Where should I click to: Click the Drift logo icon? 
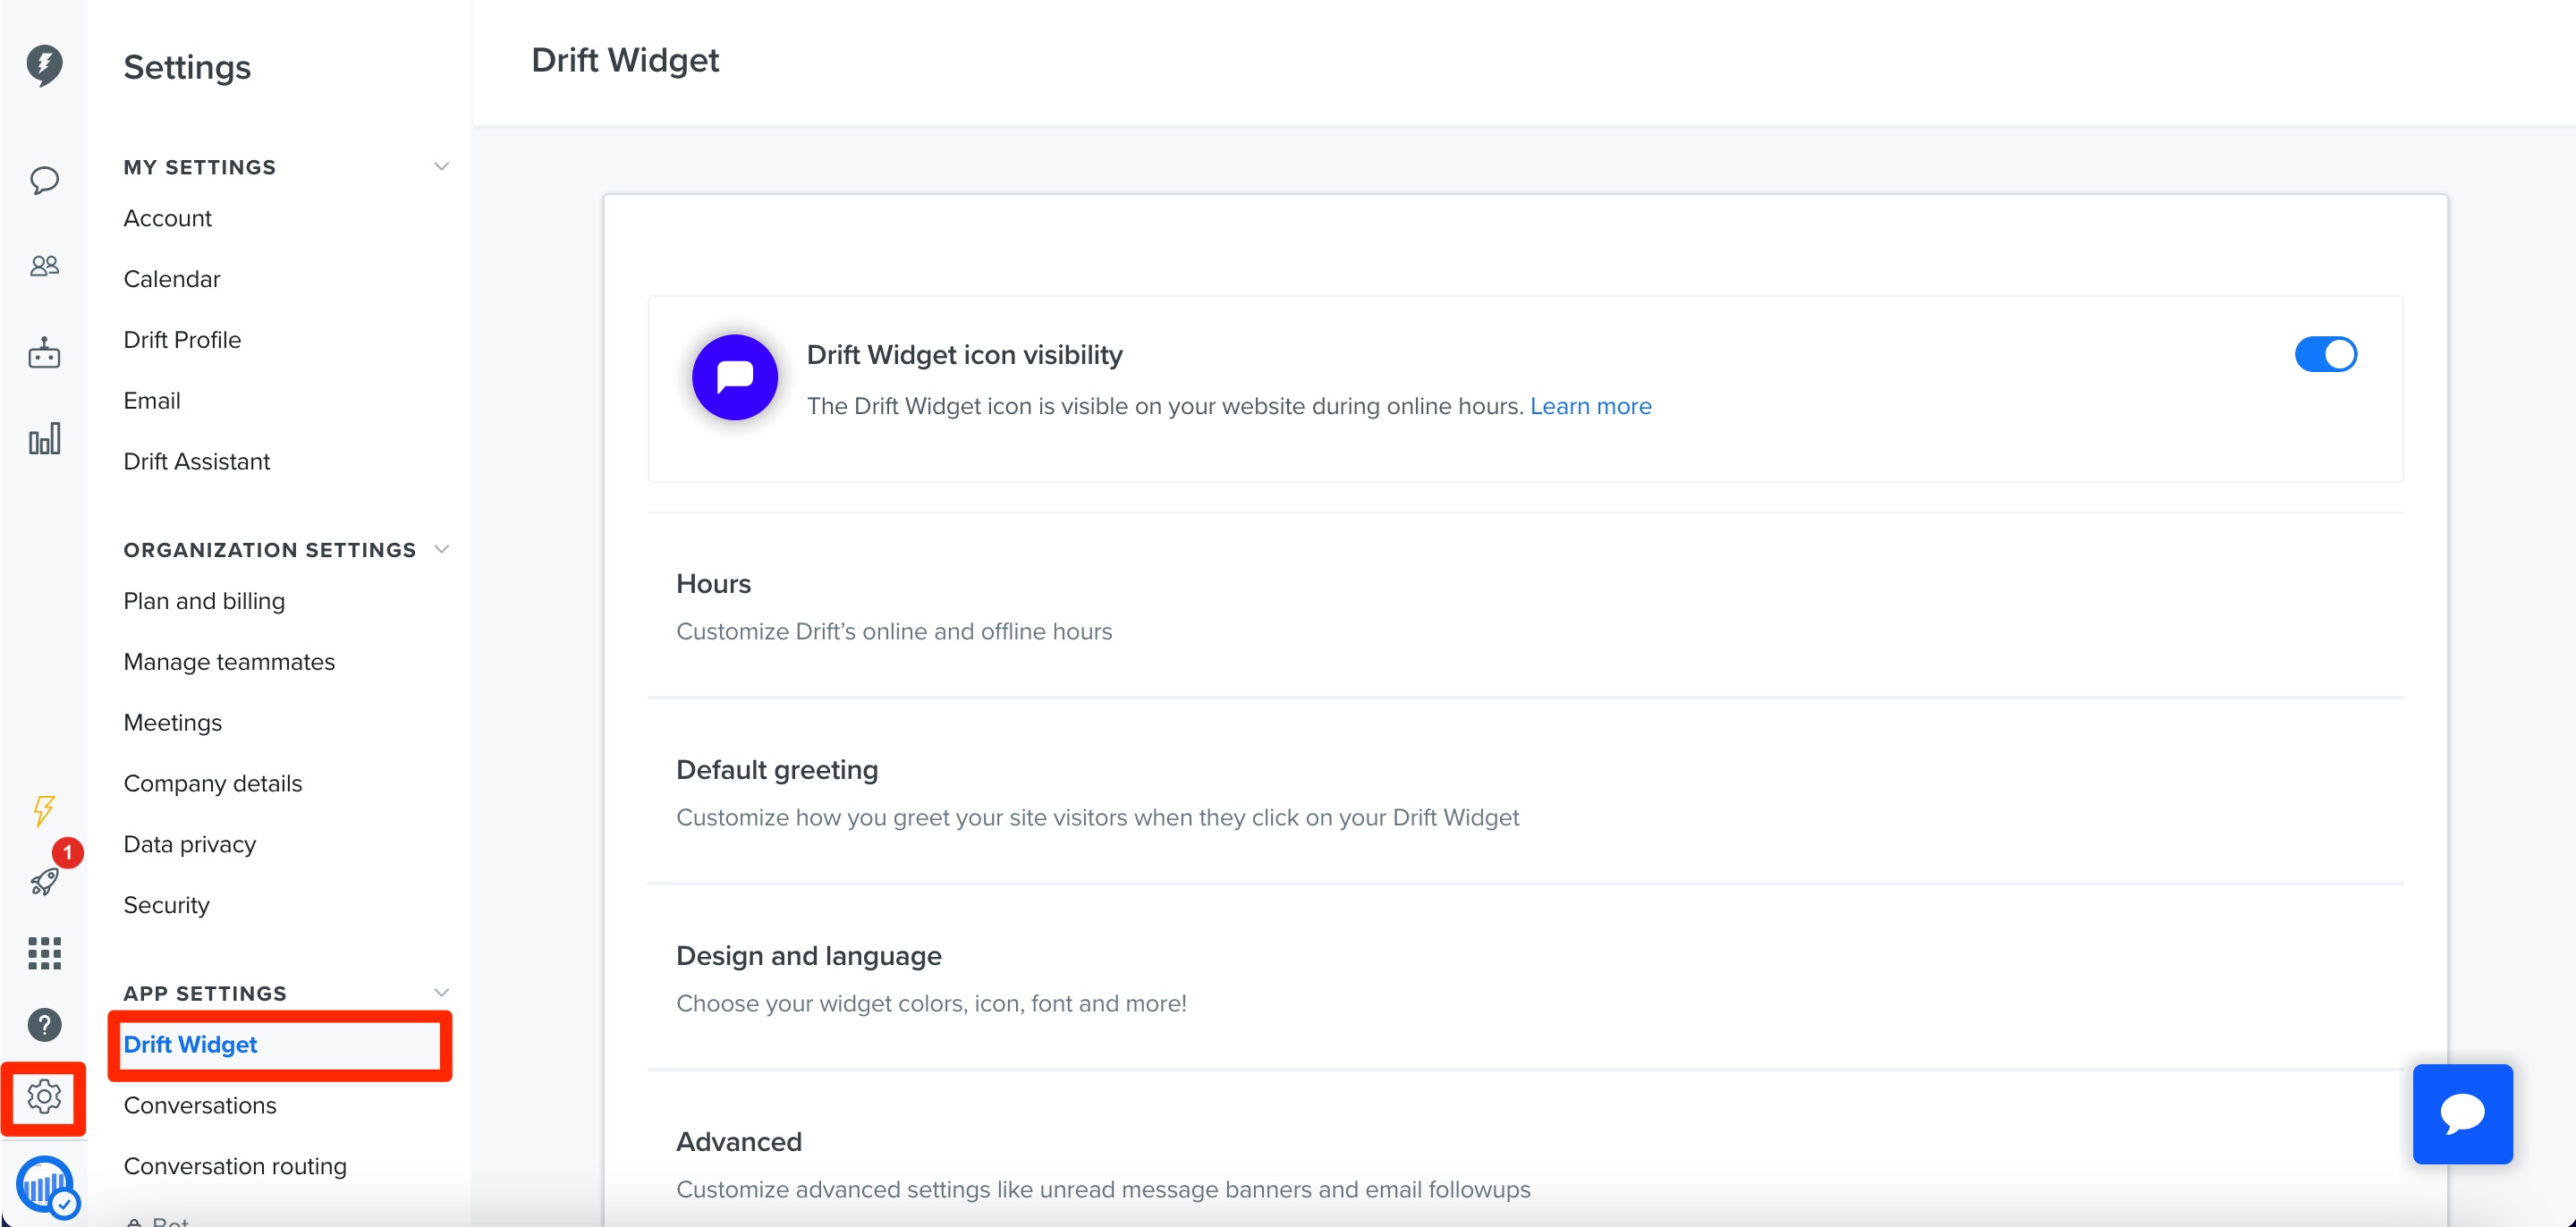[x=44, y=65]
